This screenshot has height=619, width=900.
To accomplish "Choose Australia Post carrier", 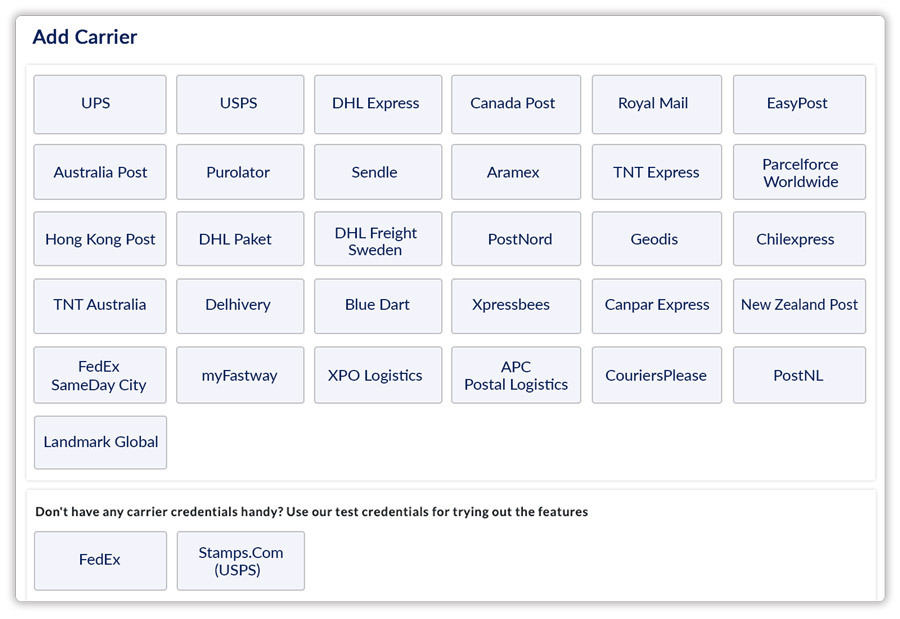I will click(x=100, y=172).
